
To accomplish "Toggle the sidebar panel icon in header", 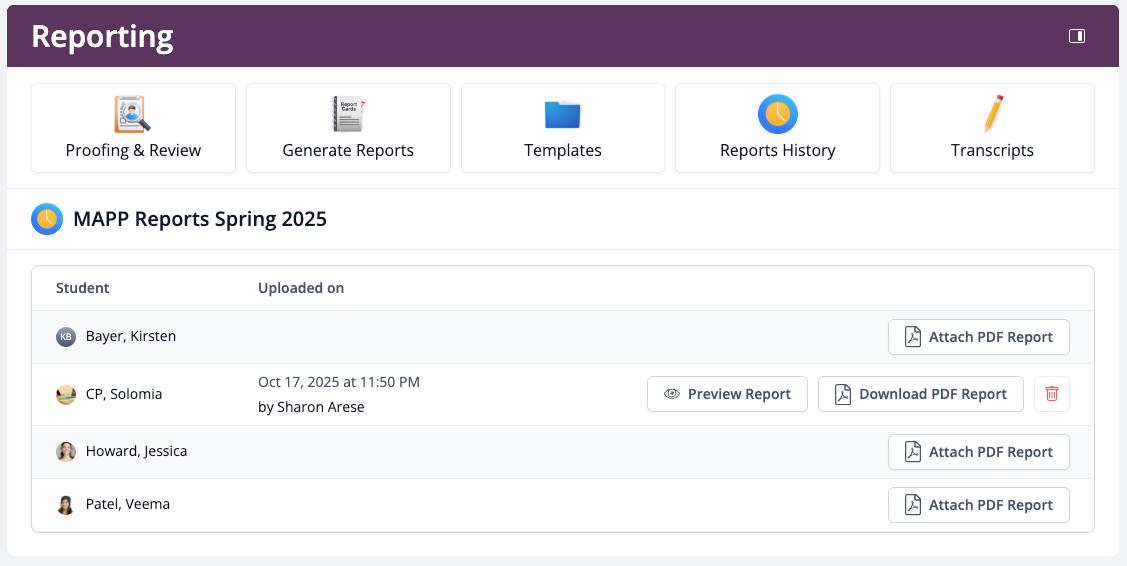I will pyautogui.click(x=1077, y=36).
